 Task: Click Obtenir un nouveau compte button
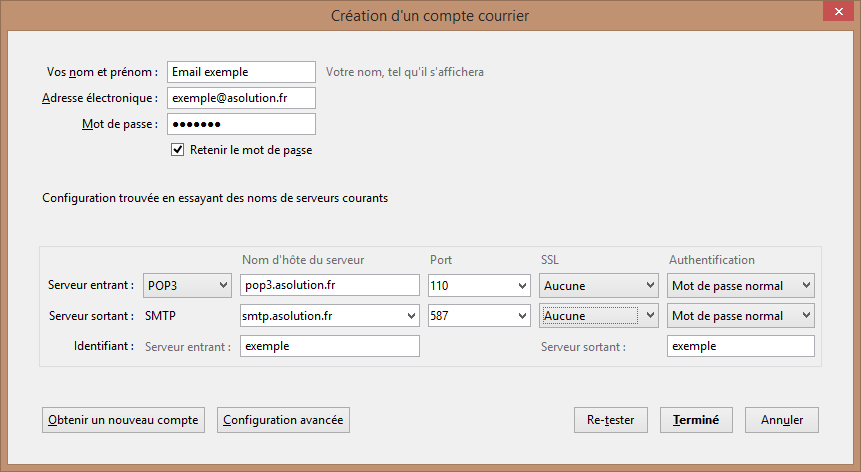tap(124, 420)
